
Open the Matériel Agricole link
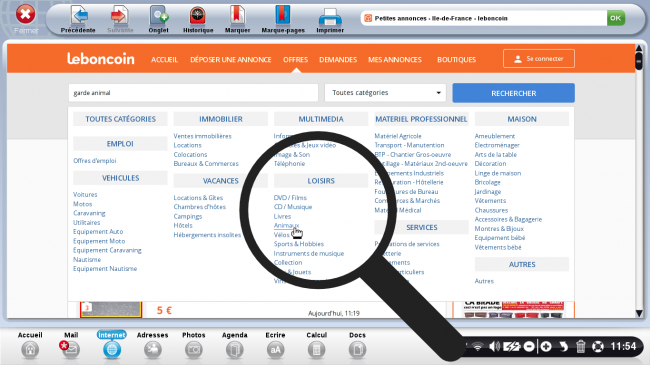(x=398, y=136)
